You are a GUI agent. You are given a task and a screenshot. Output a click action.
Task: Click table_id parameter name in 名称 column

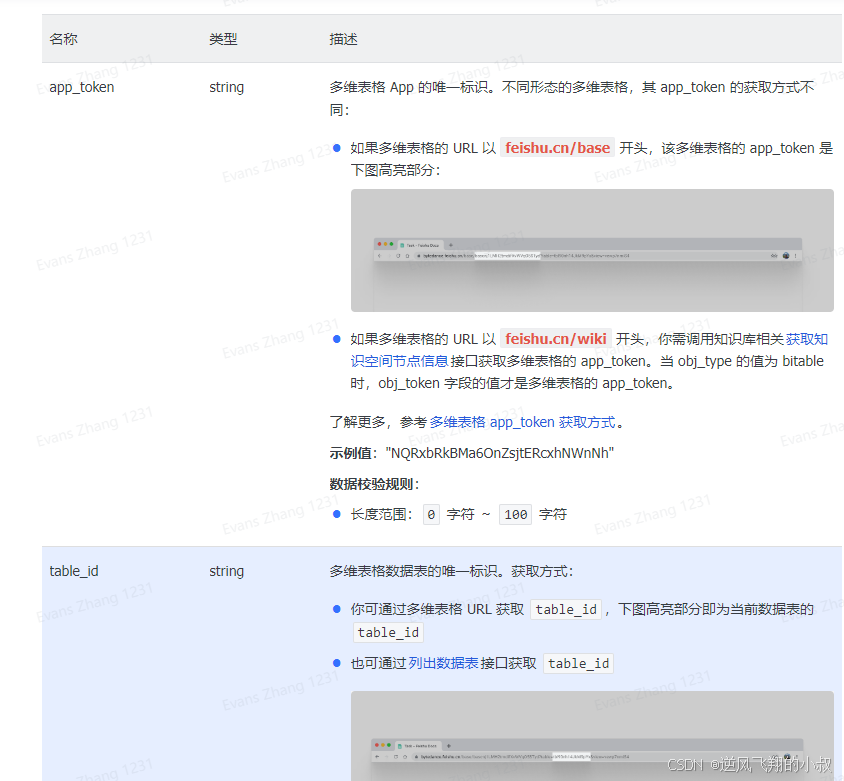pyautogui.click(x=74, y=571)
